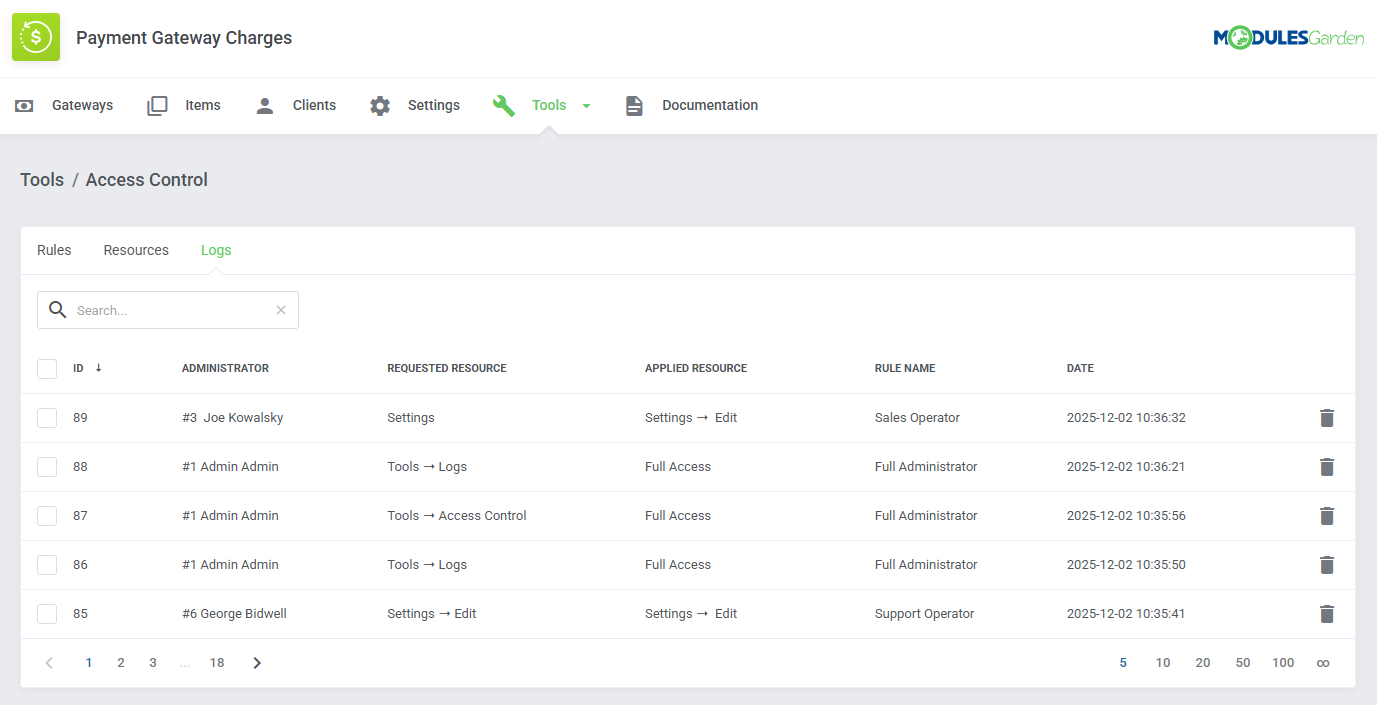The image size is (1377, 705).
Task: Open the Payment Gateway Charges module icon
Action: click(x=35, y=37)
